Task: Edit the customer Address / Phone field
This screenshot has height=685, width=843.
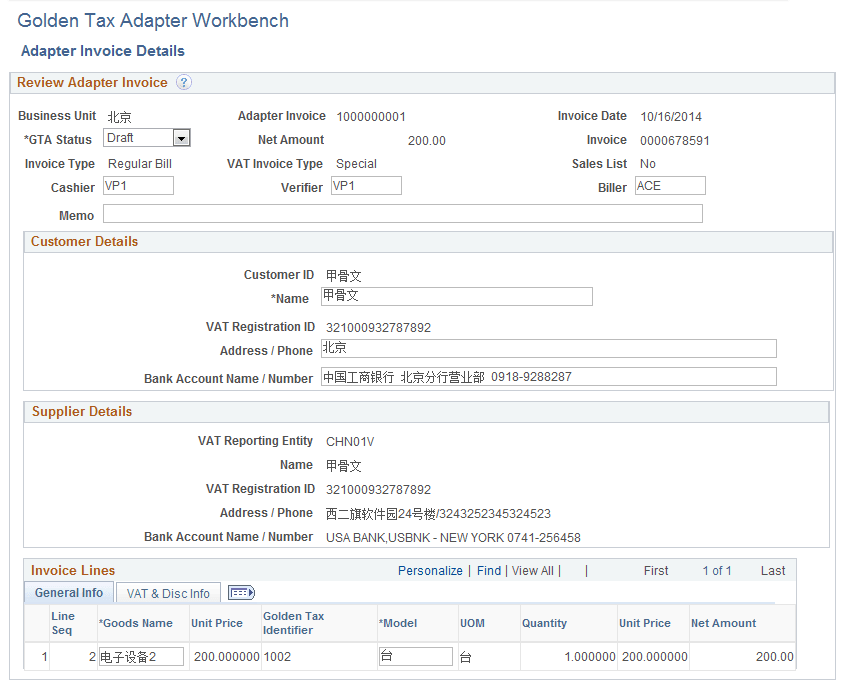Action: click(x=548, y=347)
